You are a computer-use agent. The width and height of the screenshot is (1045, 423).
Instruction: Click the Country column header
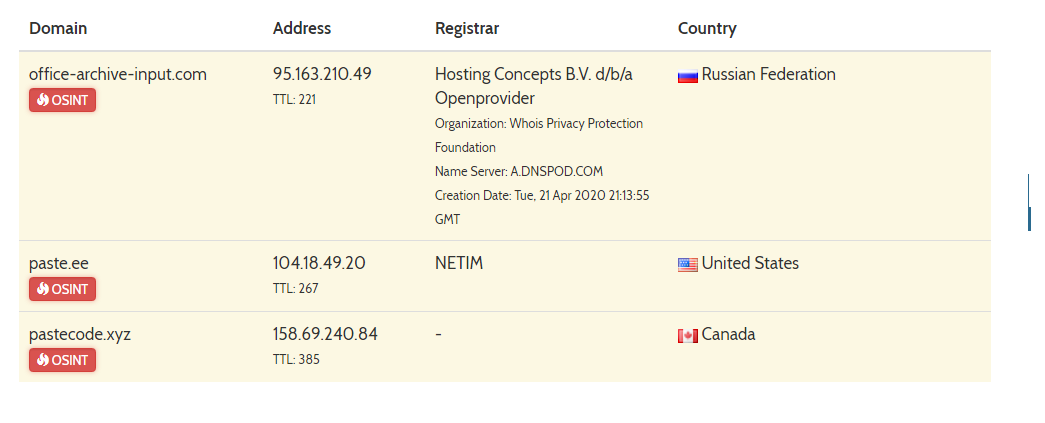tap(707, 29)
